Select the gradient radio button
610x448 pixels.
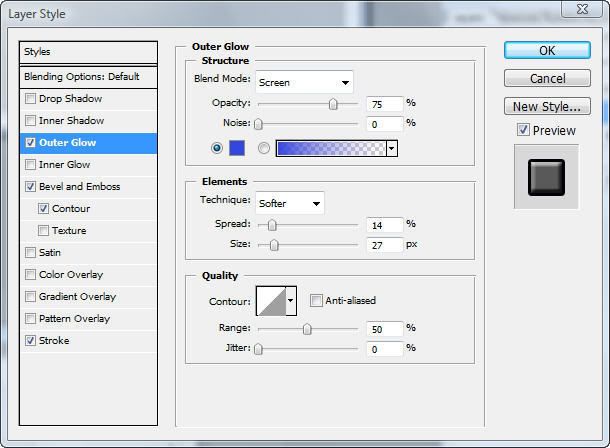(264, 148)
